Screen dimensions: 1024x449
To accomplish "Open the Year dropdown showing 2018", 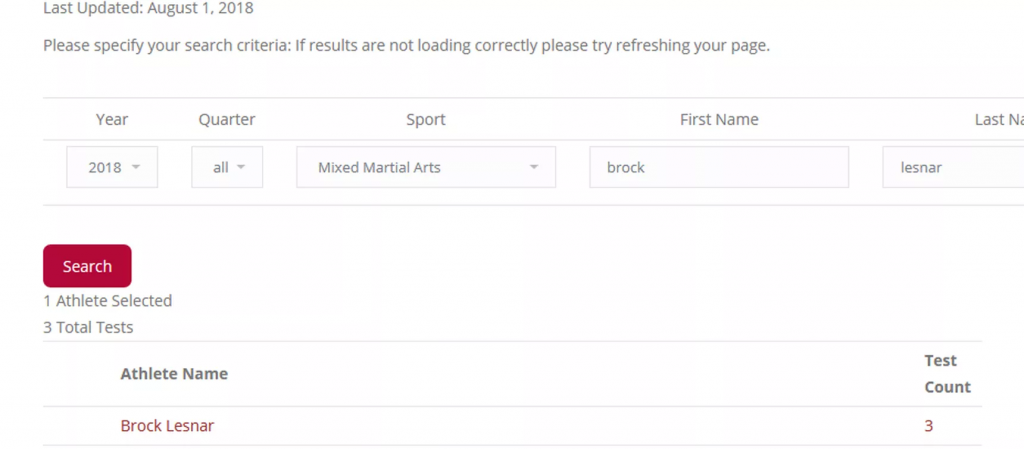I will pos(112,168).
